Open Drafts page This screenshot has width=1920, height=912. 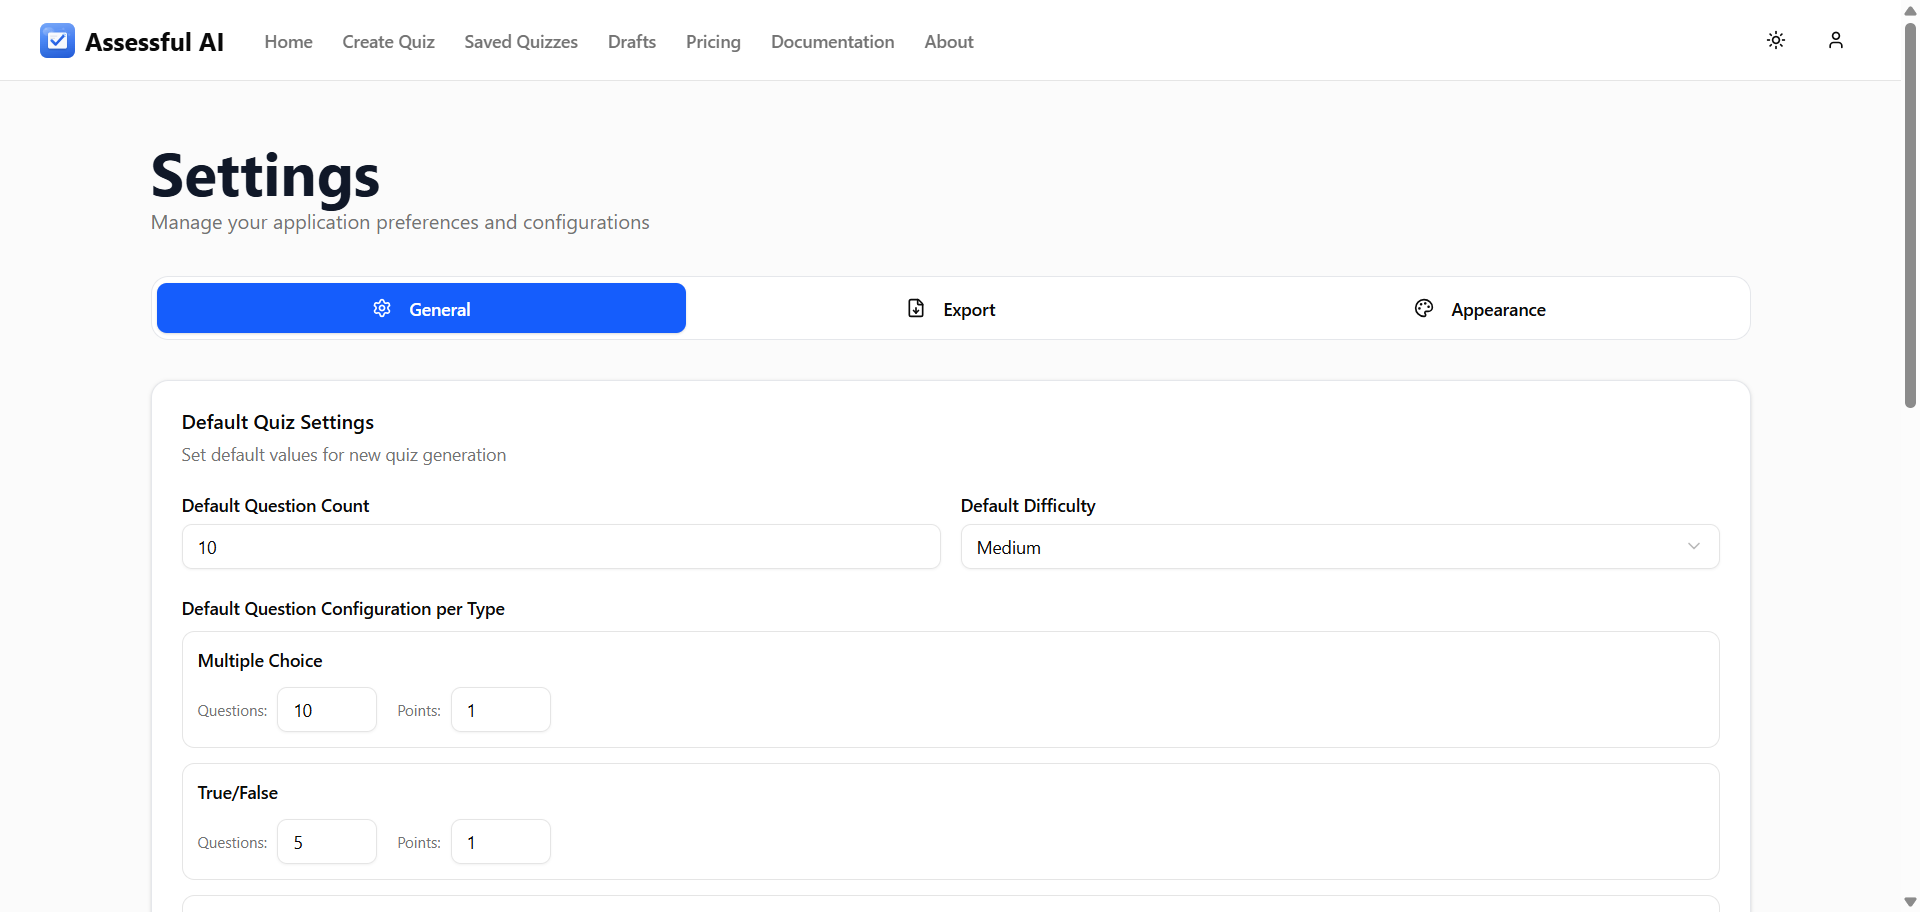(x=632, y=42)
